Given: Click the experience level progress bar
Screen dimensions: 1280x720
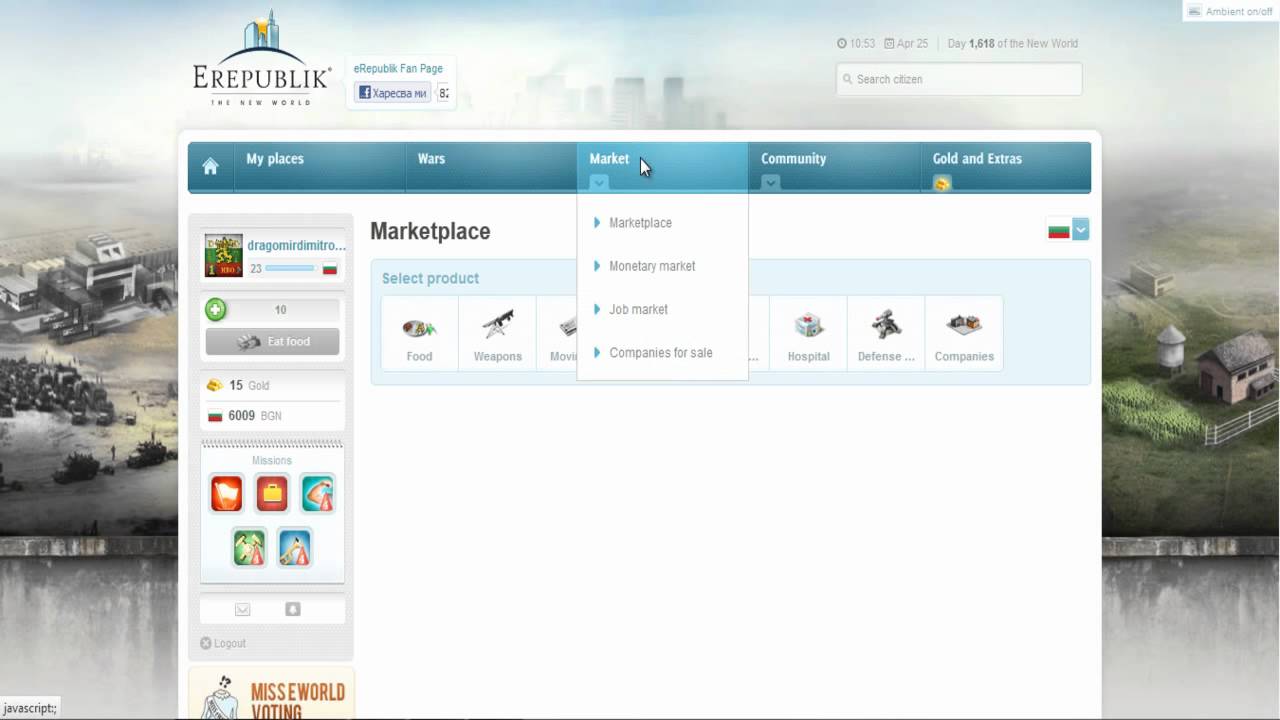Looking at the screenshot, I should coord(291,268).
